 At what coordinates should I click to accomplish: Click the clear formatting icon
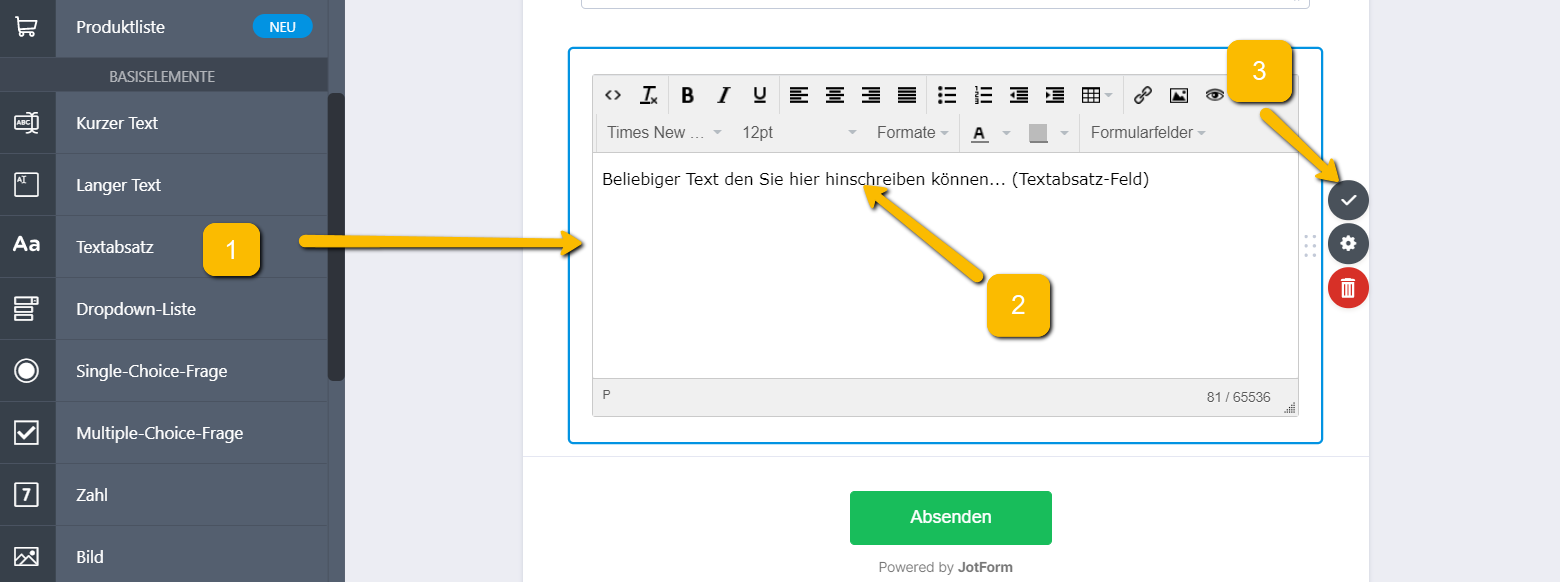pyautogui.click(x=649, y=95)
